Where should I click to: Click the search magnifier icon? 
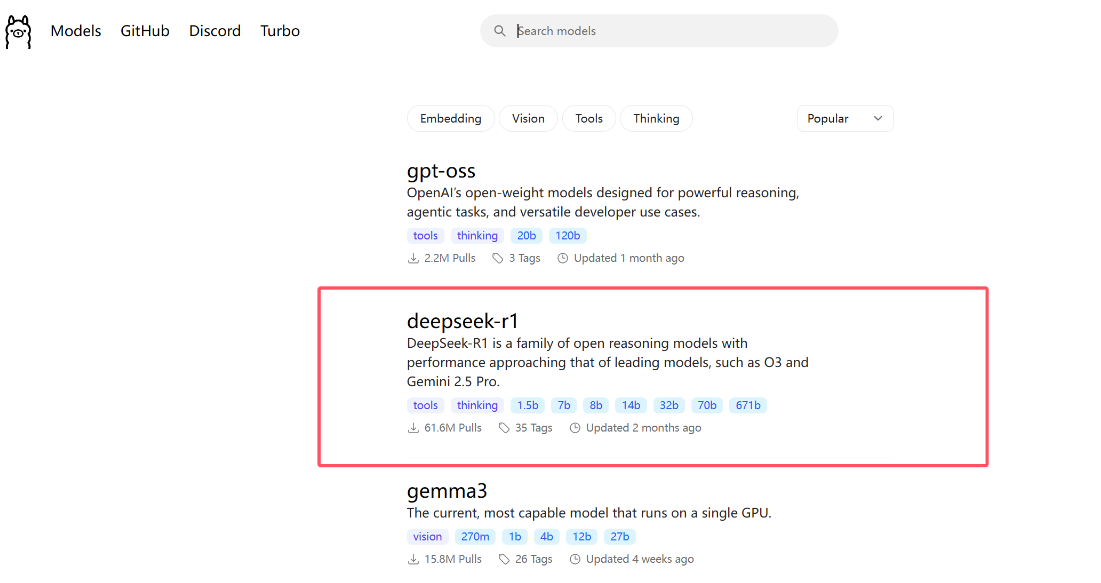tap(500, 31)
